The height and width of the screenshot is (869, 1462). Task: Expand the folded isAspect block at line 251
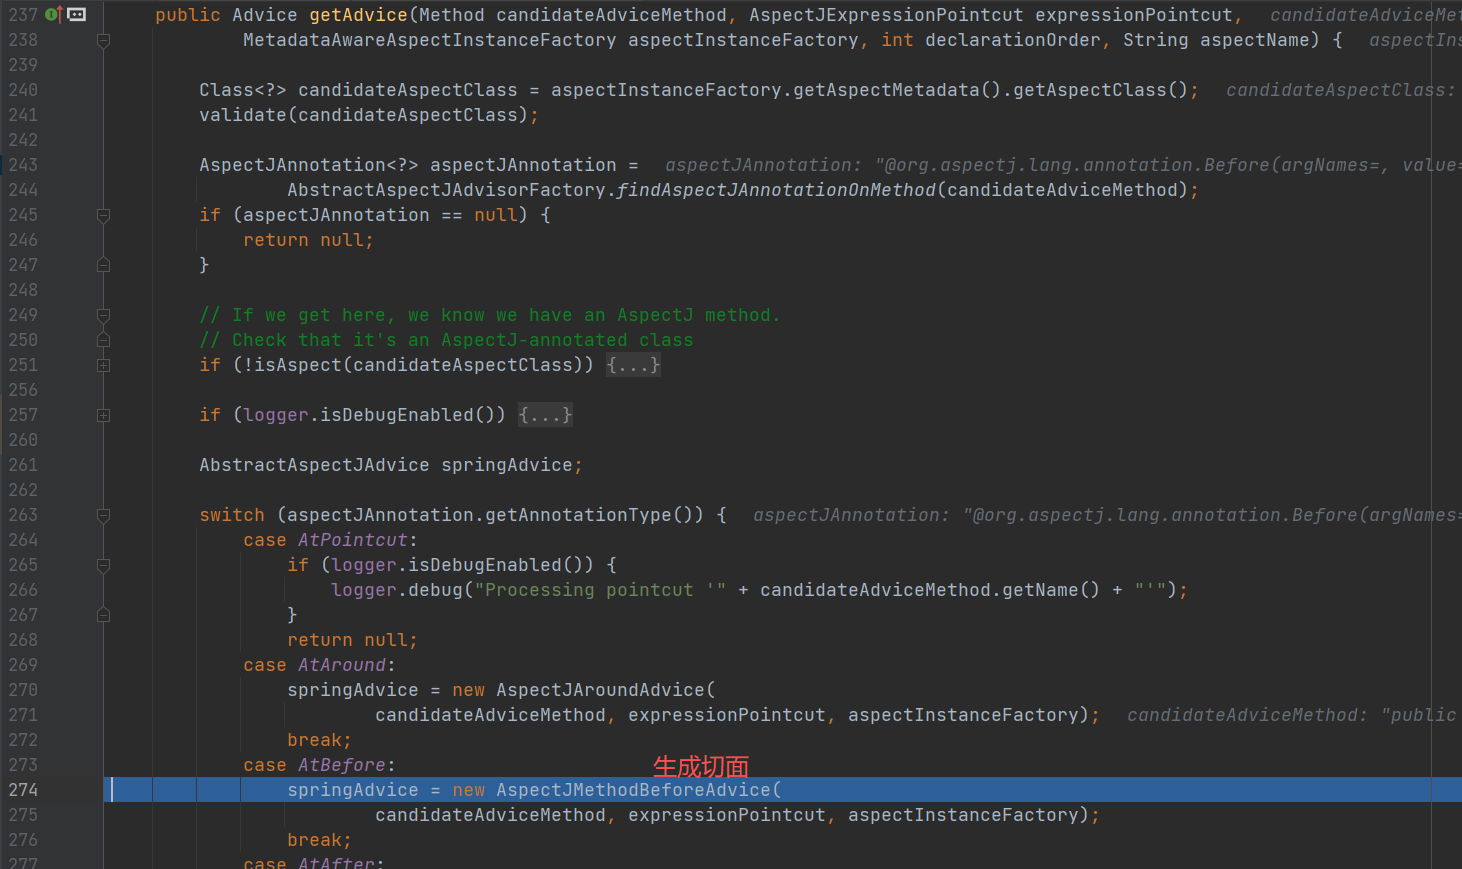[103, 365]
